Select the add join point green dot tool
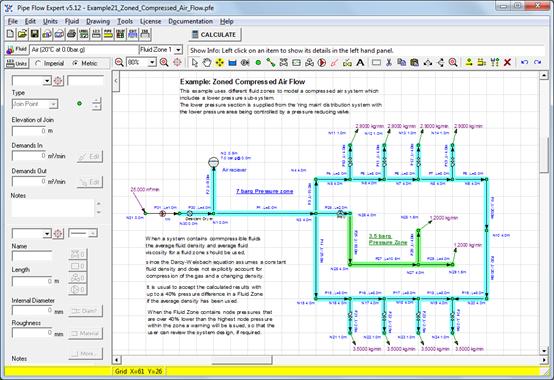The image size is (554, 380). [x=258, y=63]
